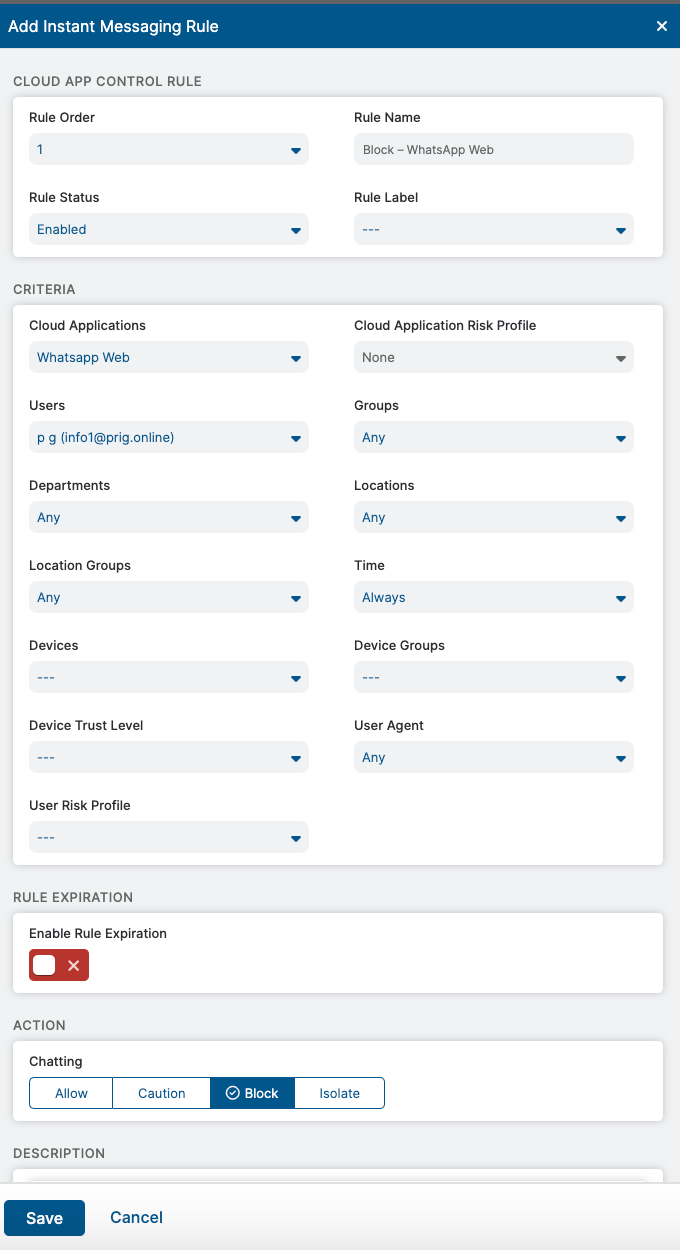
Task: Click the Time dropdown arrow icon
Action: click(x=621, y=598)
